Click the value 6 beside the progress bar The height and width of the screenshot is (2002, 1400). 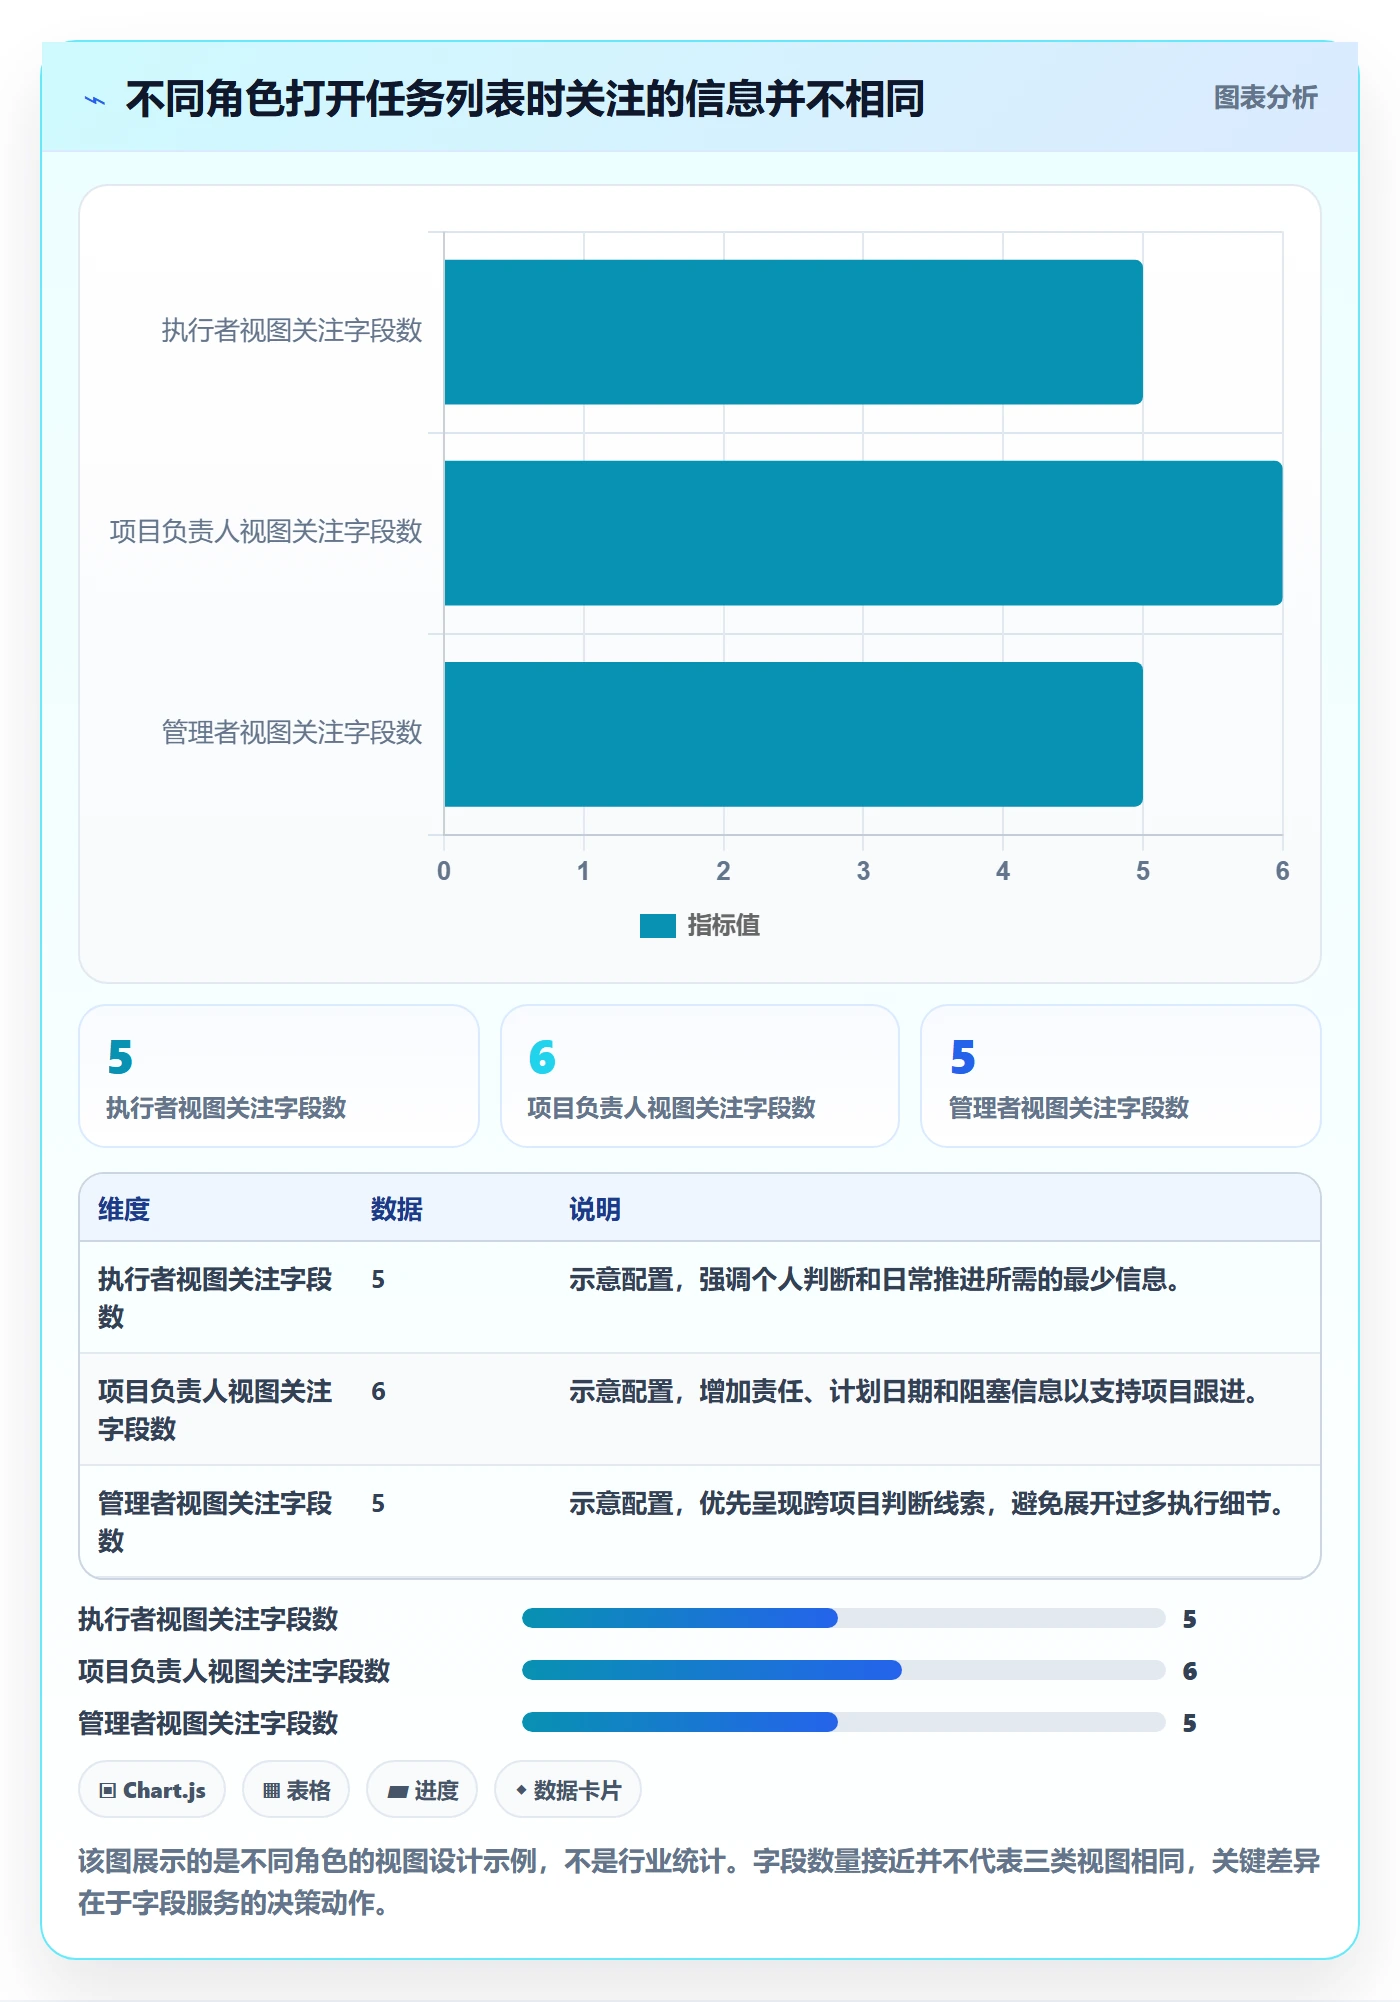(1190, 1671)
